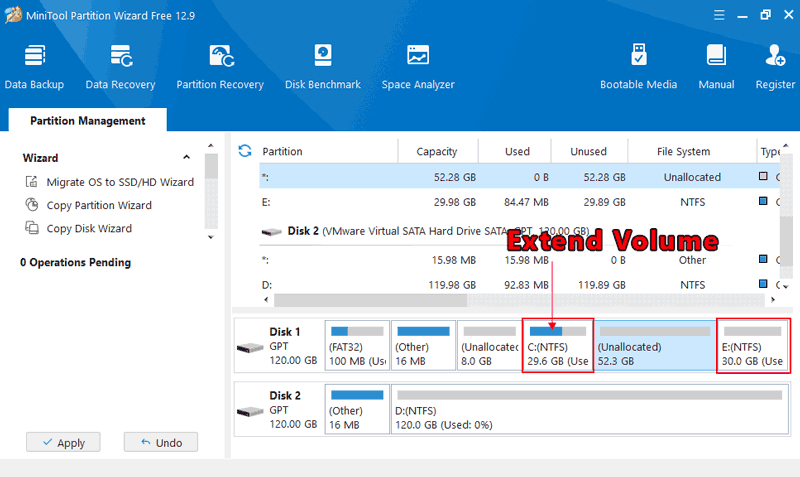Select the Partition Management tab
This screenshot has height=477, width=800.
87,121
